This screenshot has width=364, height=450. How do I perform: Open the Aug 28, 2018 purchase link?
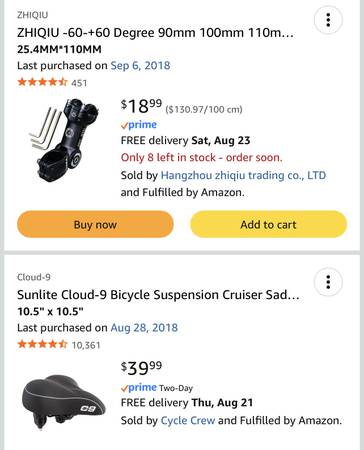tap(144, 328)
